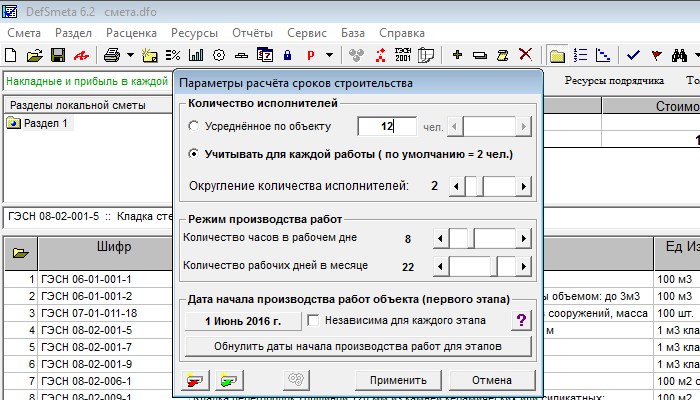This screenshot has width=700, height=400.
Task: Open file using the open-folder toolbar icon
Action: [34, 54]
